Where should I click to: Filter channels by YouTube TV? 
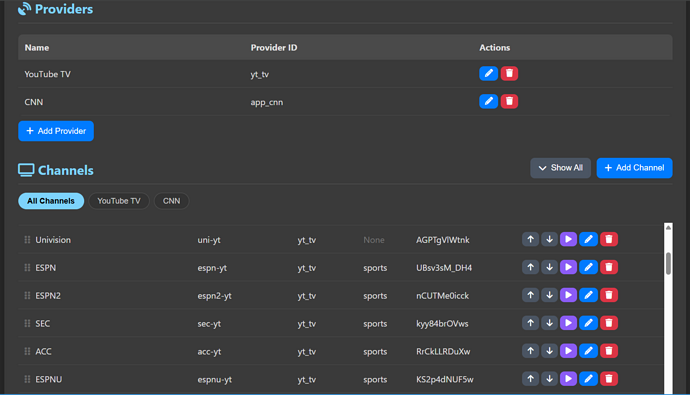click(119, 201)
